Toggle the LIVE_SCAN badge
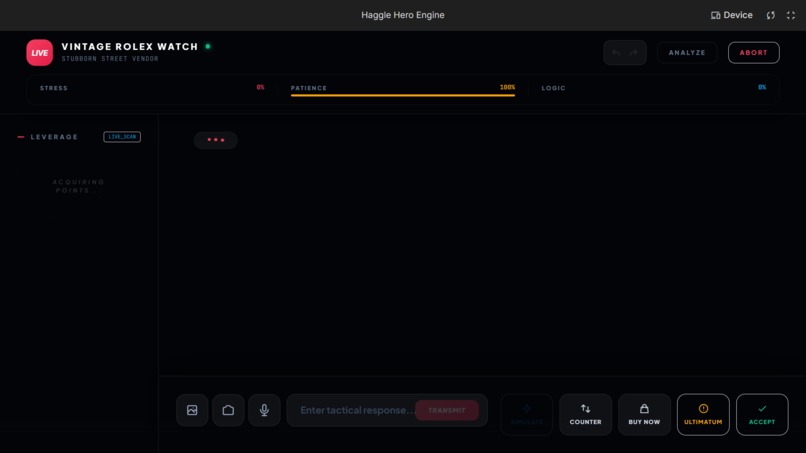This screenshot has height=453, width=806. tap(122, 137)
